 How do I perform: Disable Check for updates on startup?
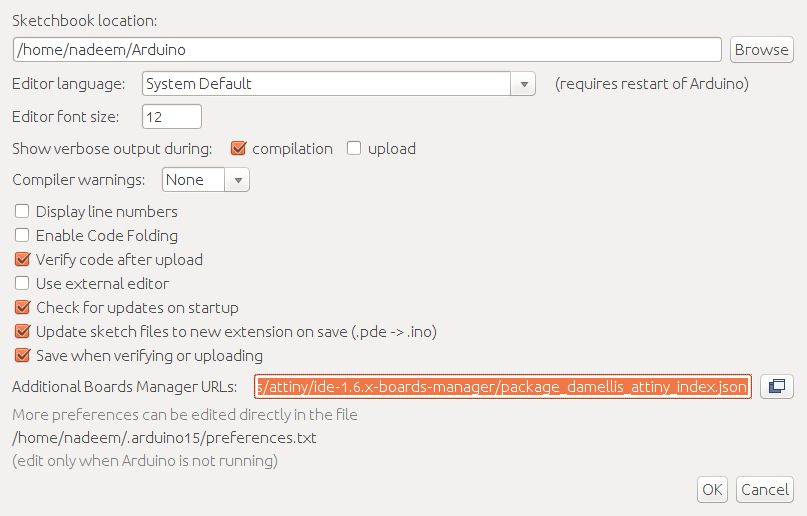22,307
